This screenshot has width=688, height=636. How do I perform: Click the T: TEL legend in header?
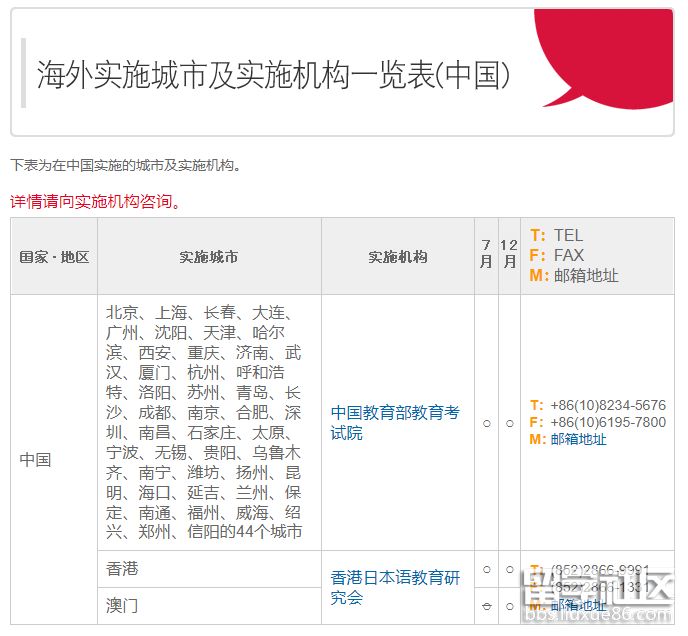tap(556, 235)
